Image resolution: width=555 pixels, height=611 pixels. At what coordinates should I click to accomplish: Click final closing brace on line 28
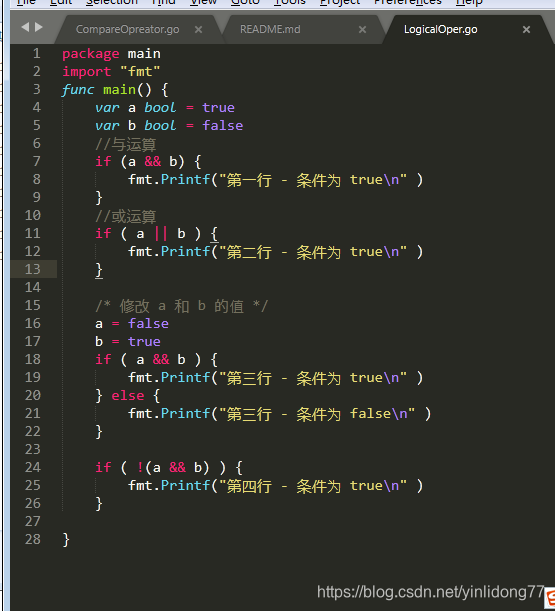[66, 540]
